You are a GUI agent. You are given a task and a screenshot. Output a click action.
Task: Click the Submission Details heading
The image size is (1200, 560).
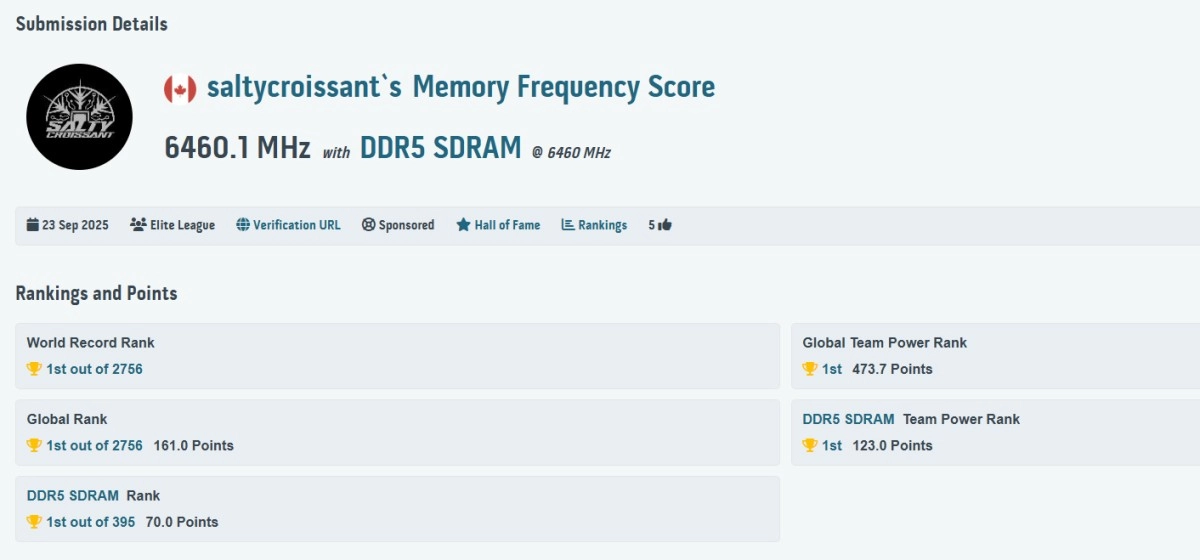coord(92,23)
